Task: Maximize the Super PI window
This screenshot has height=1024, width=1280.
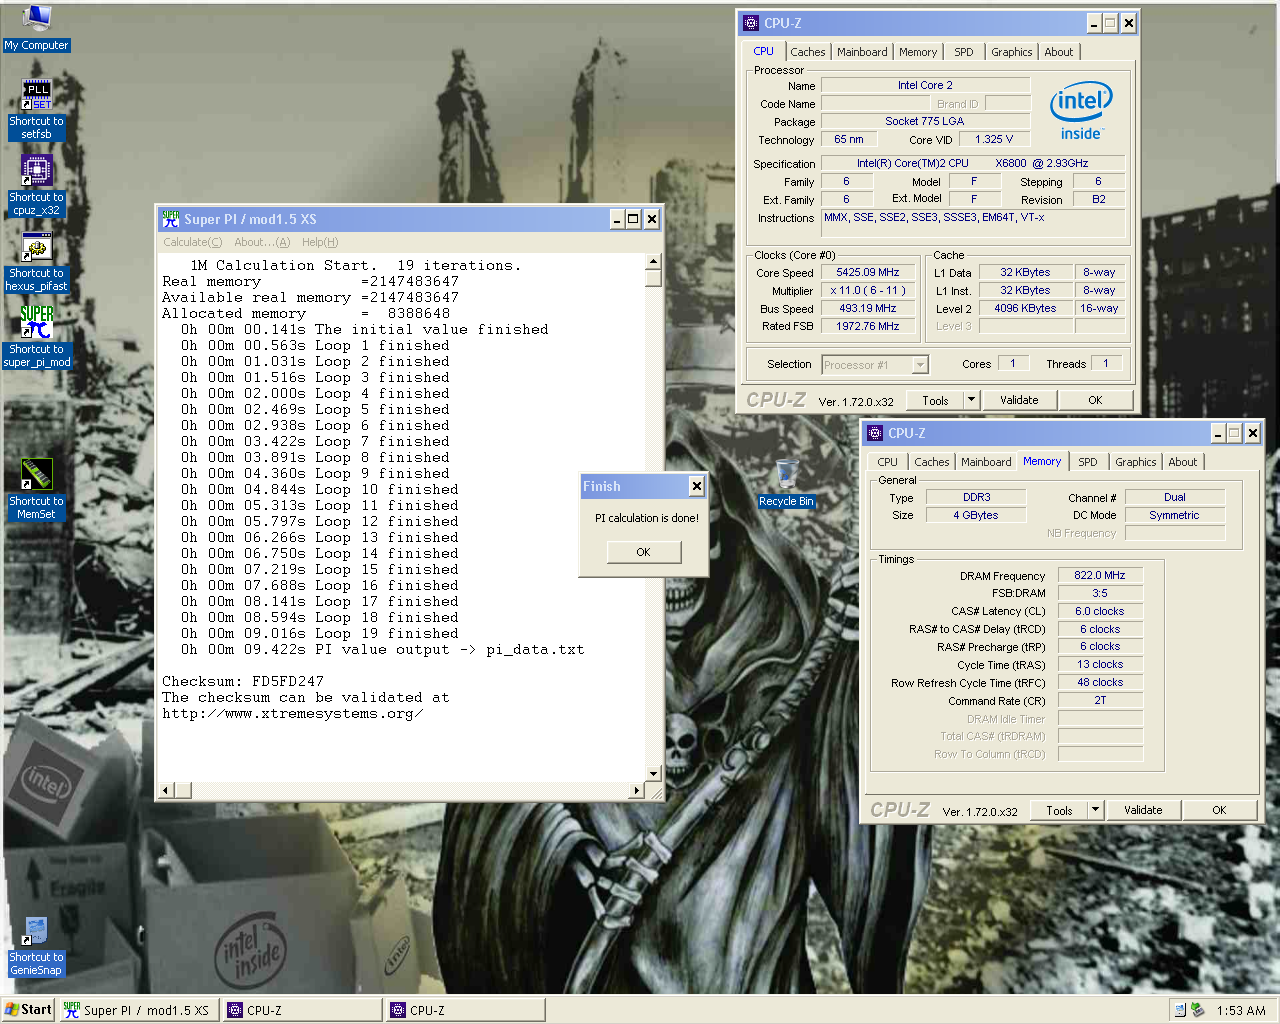Action: pyautogui.click(x=633, y=219)
